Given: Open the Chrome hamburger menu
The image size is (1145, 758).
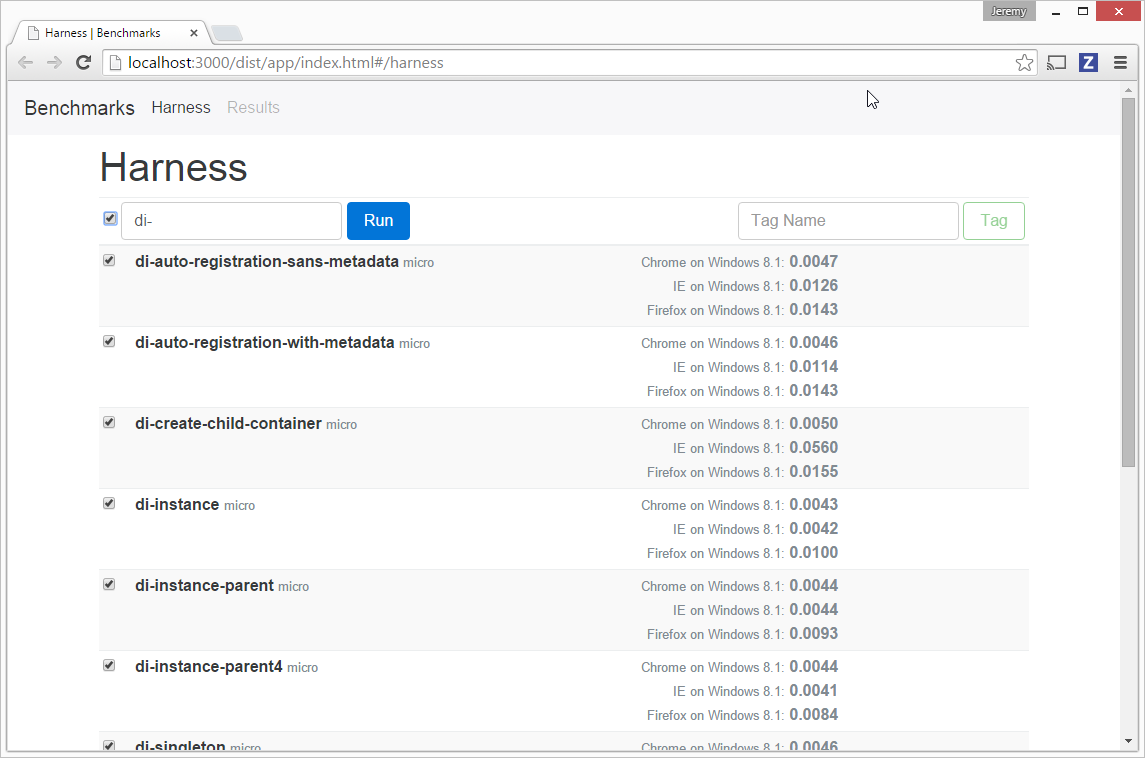Looking at the screenshot, I should pos(1120,63).
